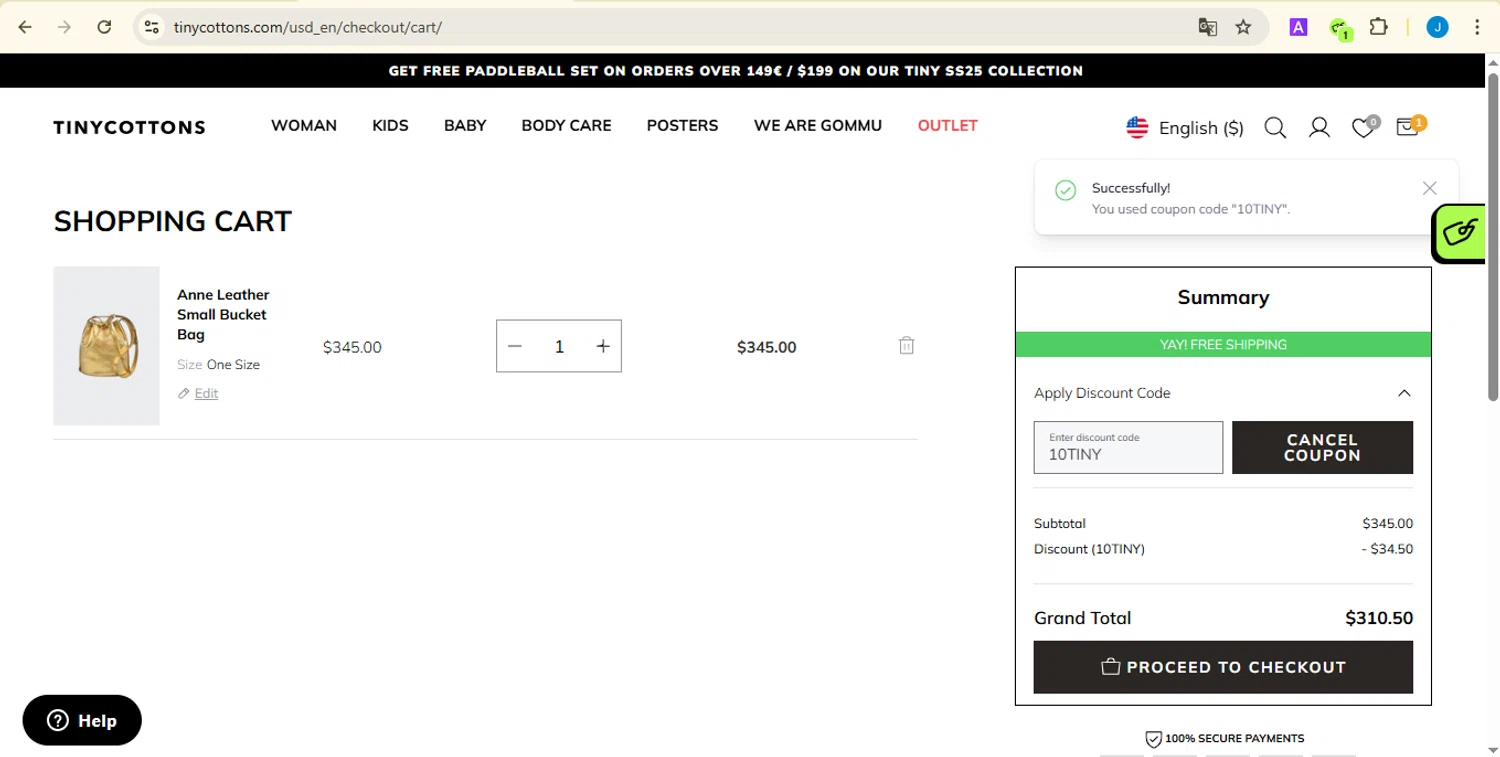The width and height of the screenshot is (1500, 757).
Task: Click PROCEED TO CHECKOUT
Action: pyautogui.click(x=1223, y=667)
